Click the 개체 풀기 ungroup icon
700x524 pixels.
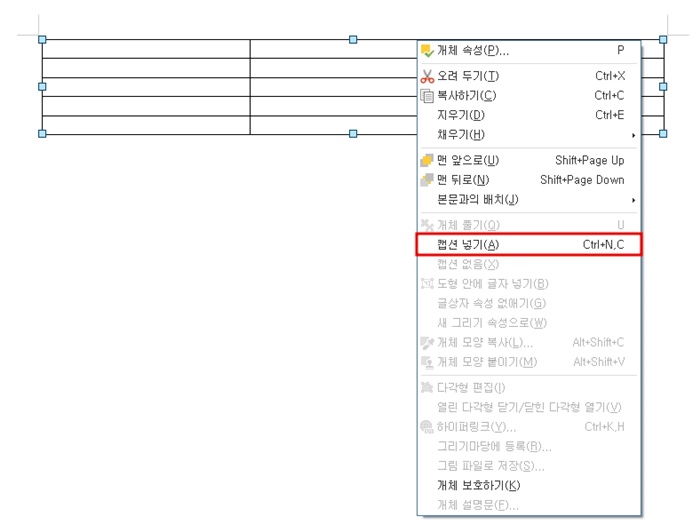click(427, 225)
